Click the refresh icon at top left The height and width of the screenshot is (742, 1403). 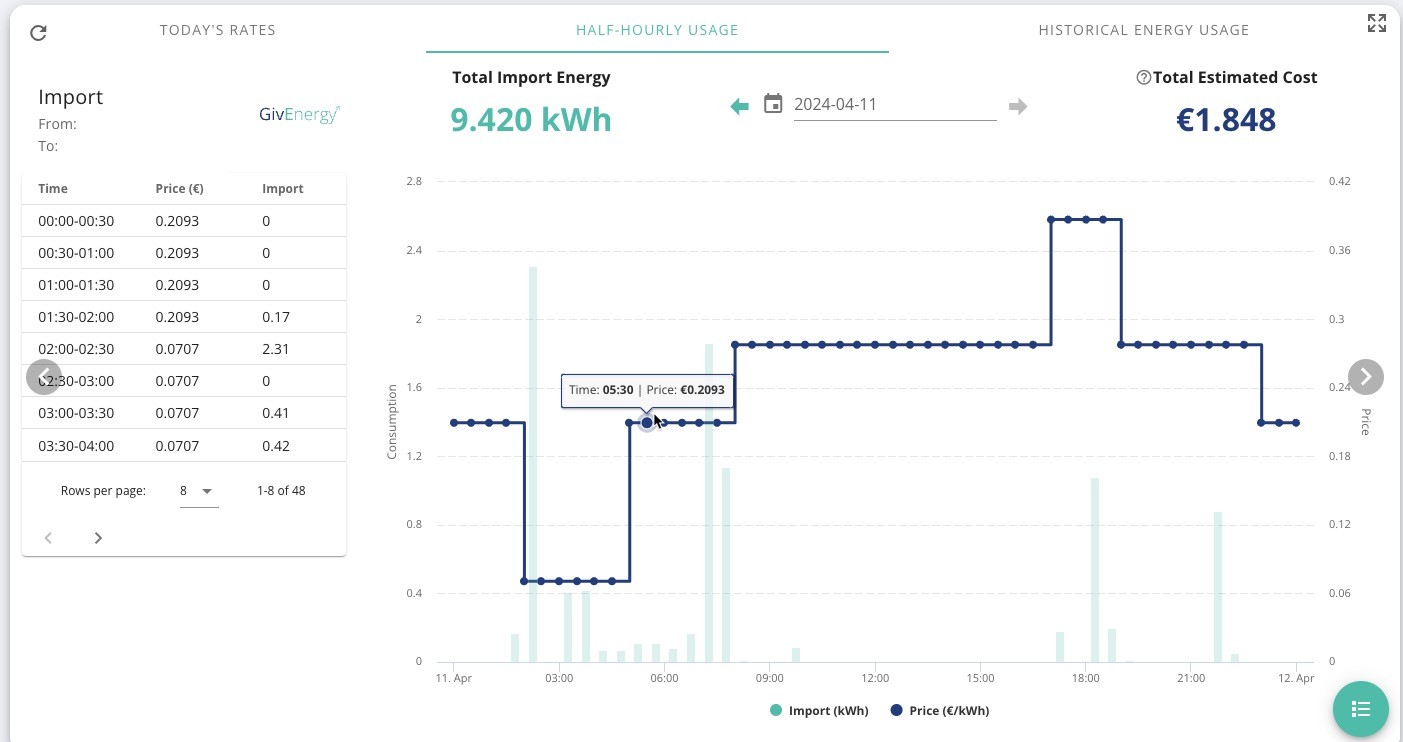[38, 33]
